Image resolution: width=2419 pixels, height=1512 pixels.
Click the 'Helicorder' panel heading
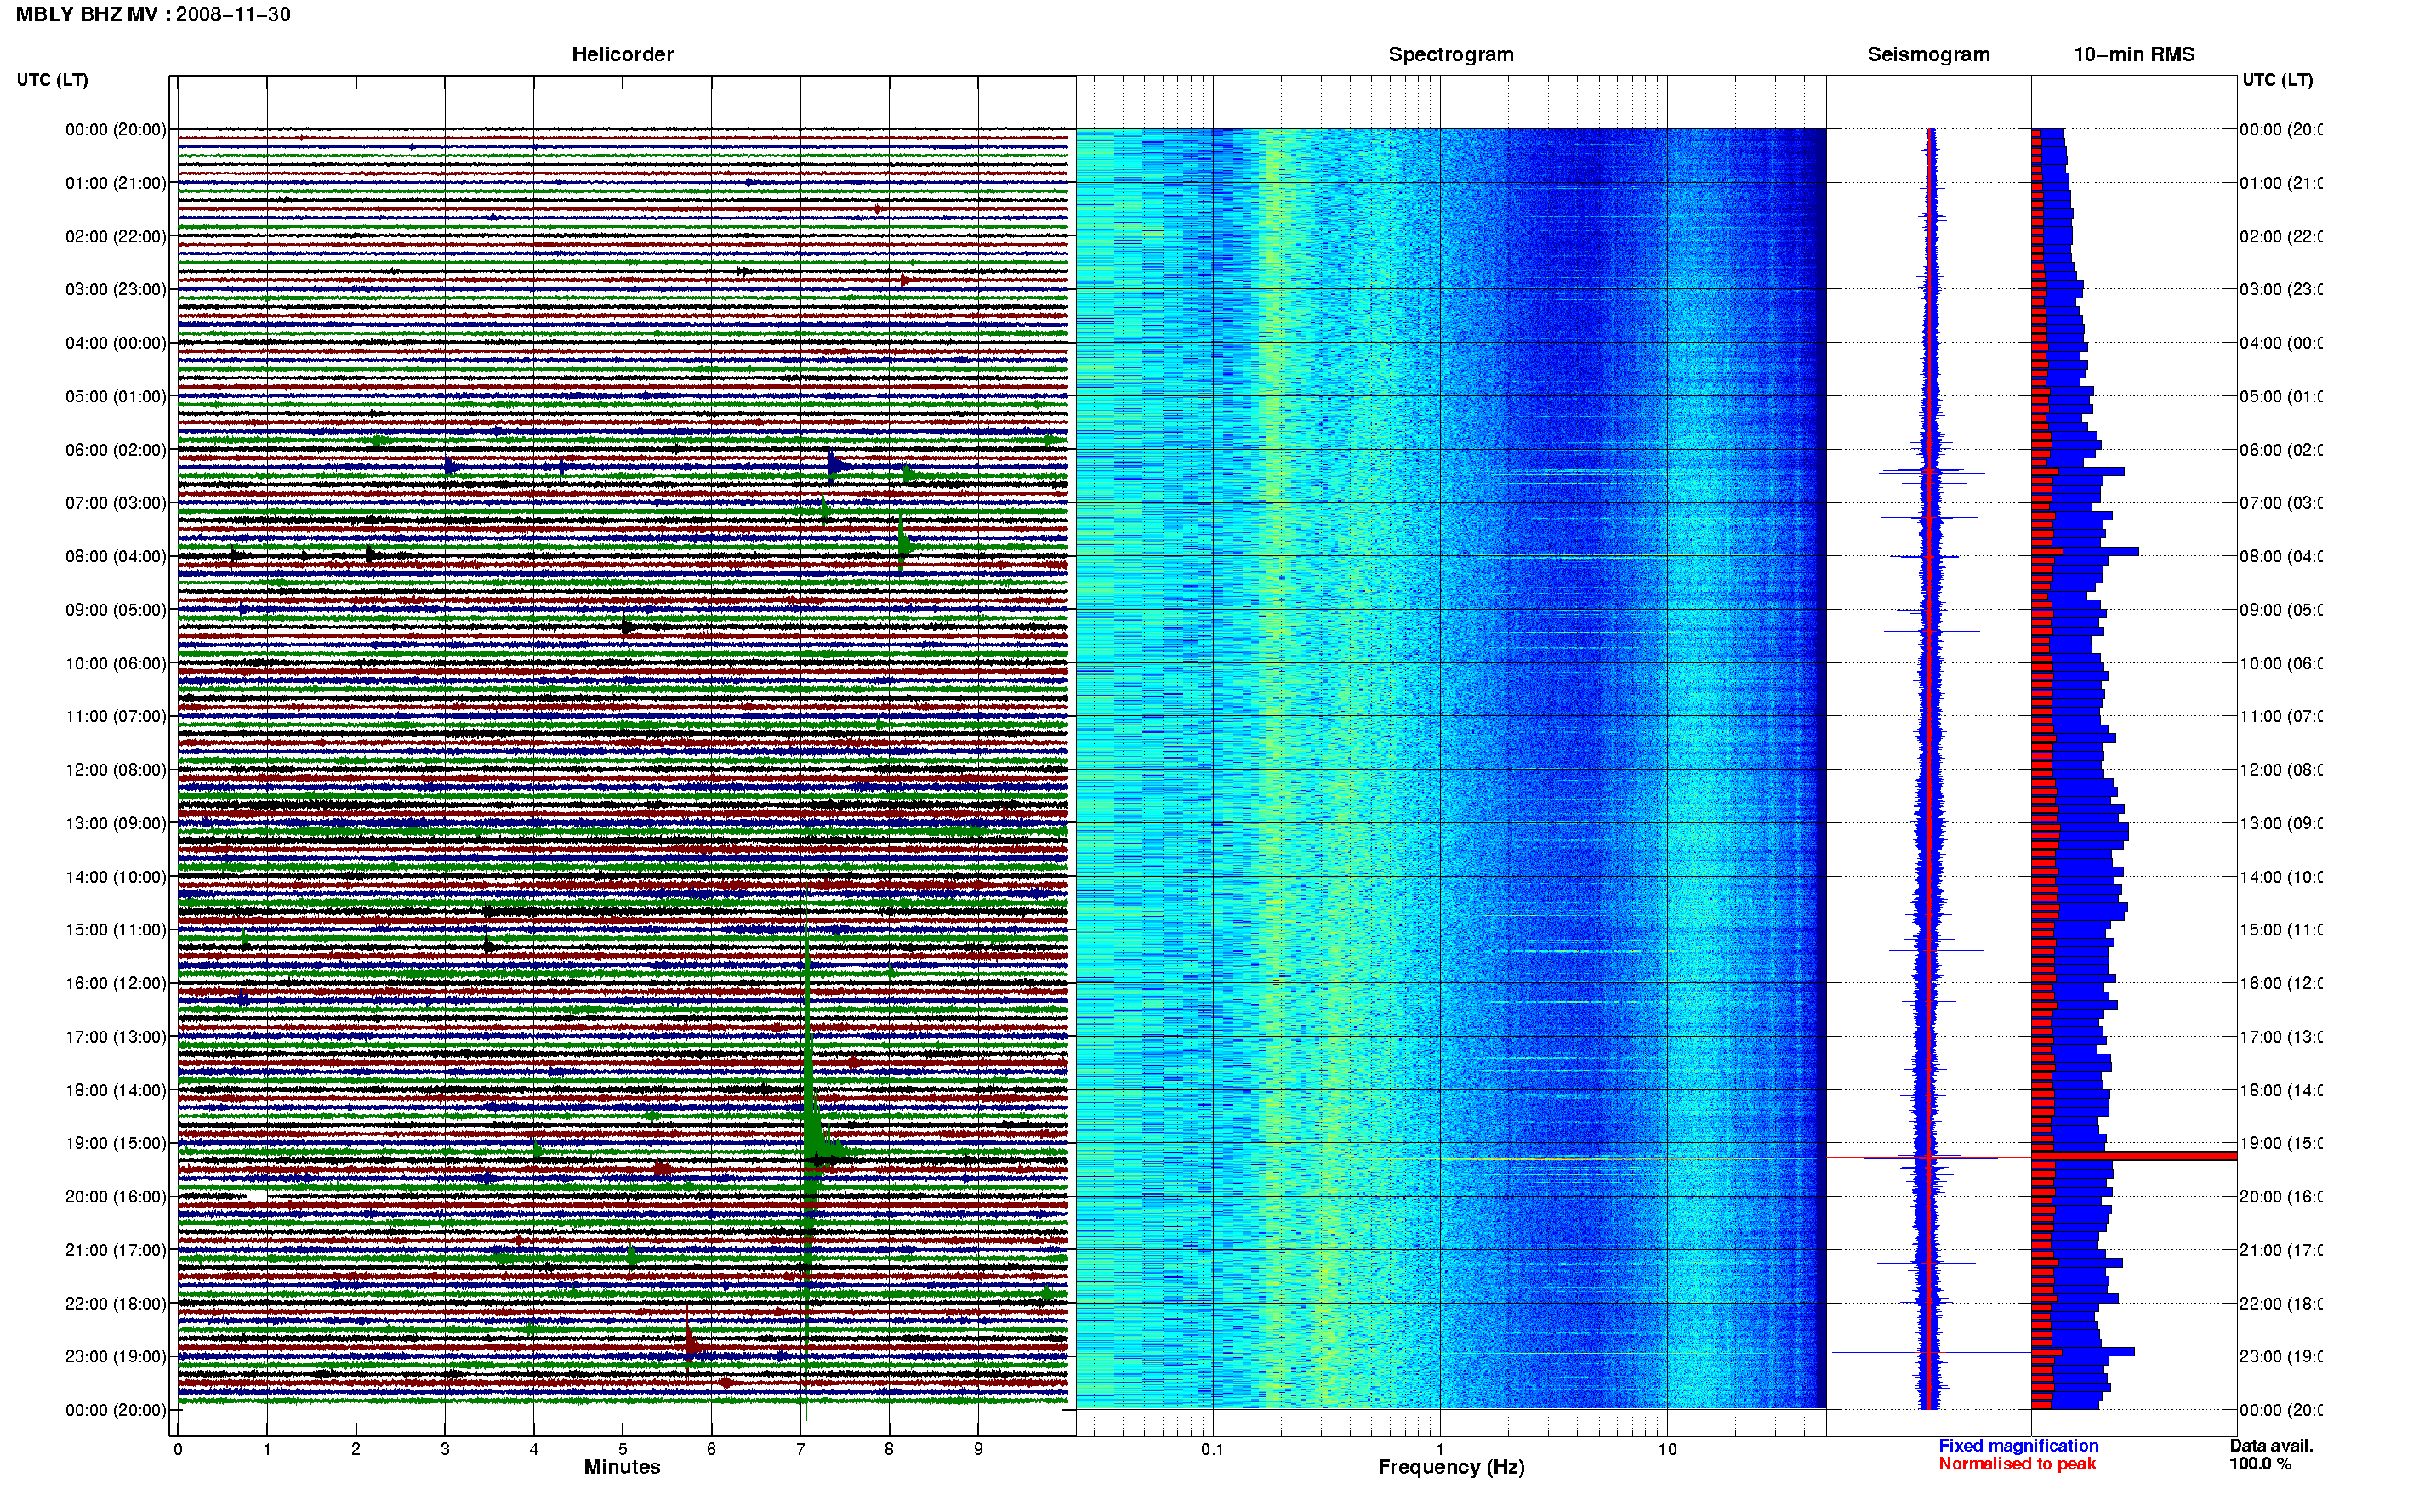(x=622, y=55)
